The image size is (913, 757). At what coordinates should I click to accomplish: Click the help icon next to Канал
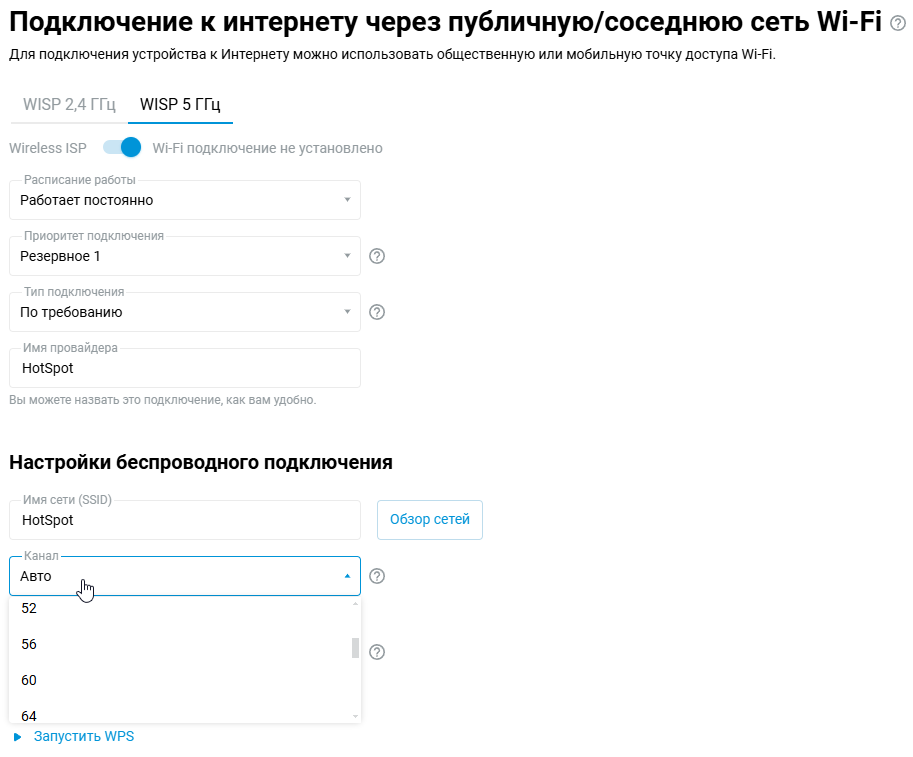377,576
